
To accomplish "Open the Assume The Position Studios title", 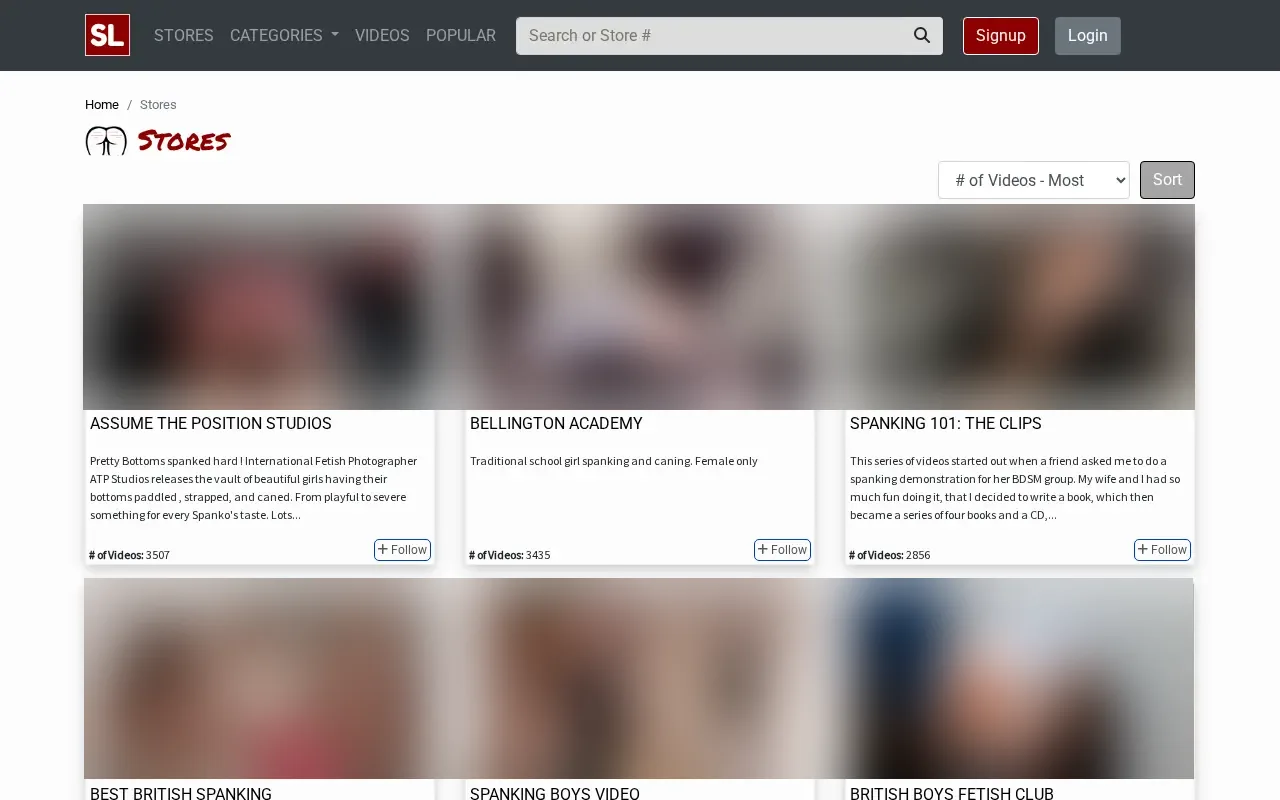I will (211, 424).
